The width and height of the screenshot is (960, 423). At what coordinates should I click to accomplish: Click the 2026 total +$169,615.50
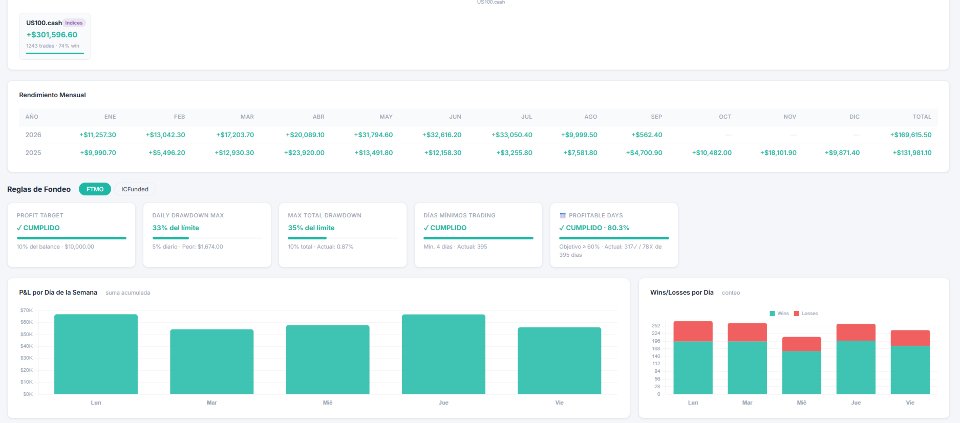pyautogui.click(x=911, y=135)
